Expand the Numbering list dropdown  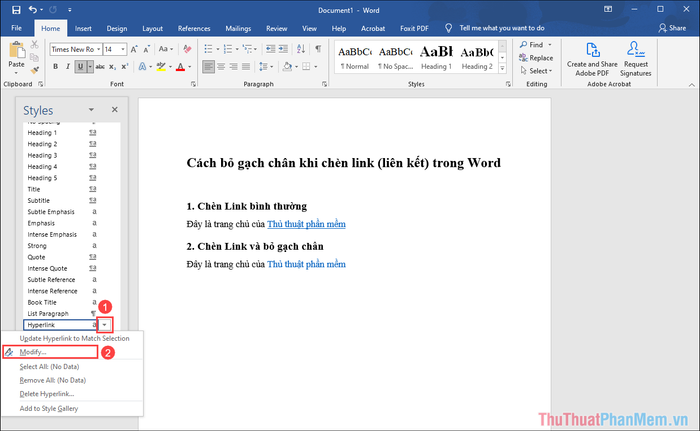[237, 49]
